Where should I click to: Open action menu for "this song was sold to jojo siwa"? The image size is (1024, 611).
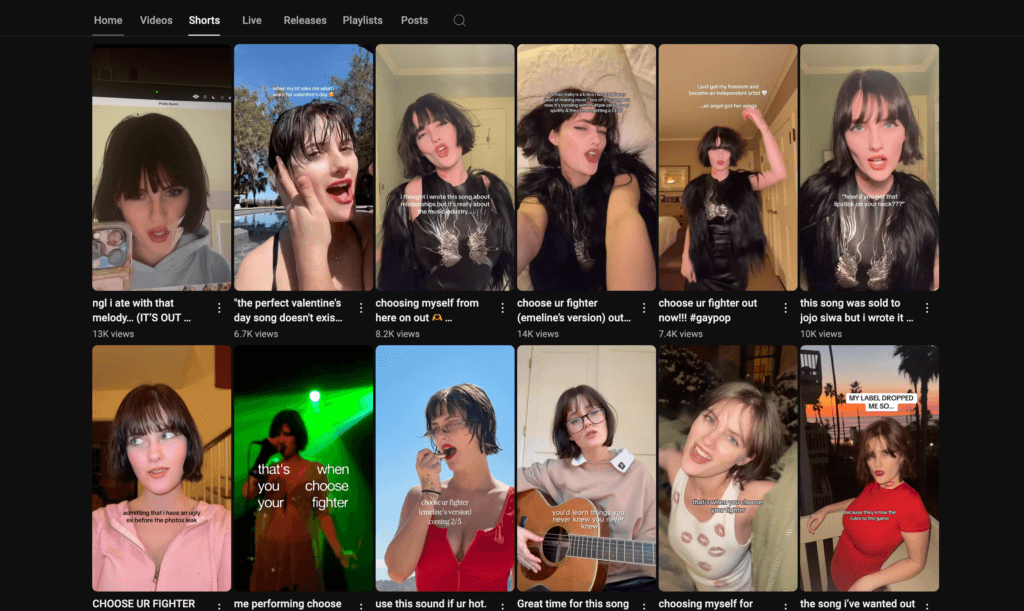(x=926, y=309)
